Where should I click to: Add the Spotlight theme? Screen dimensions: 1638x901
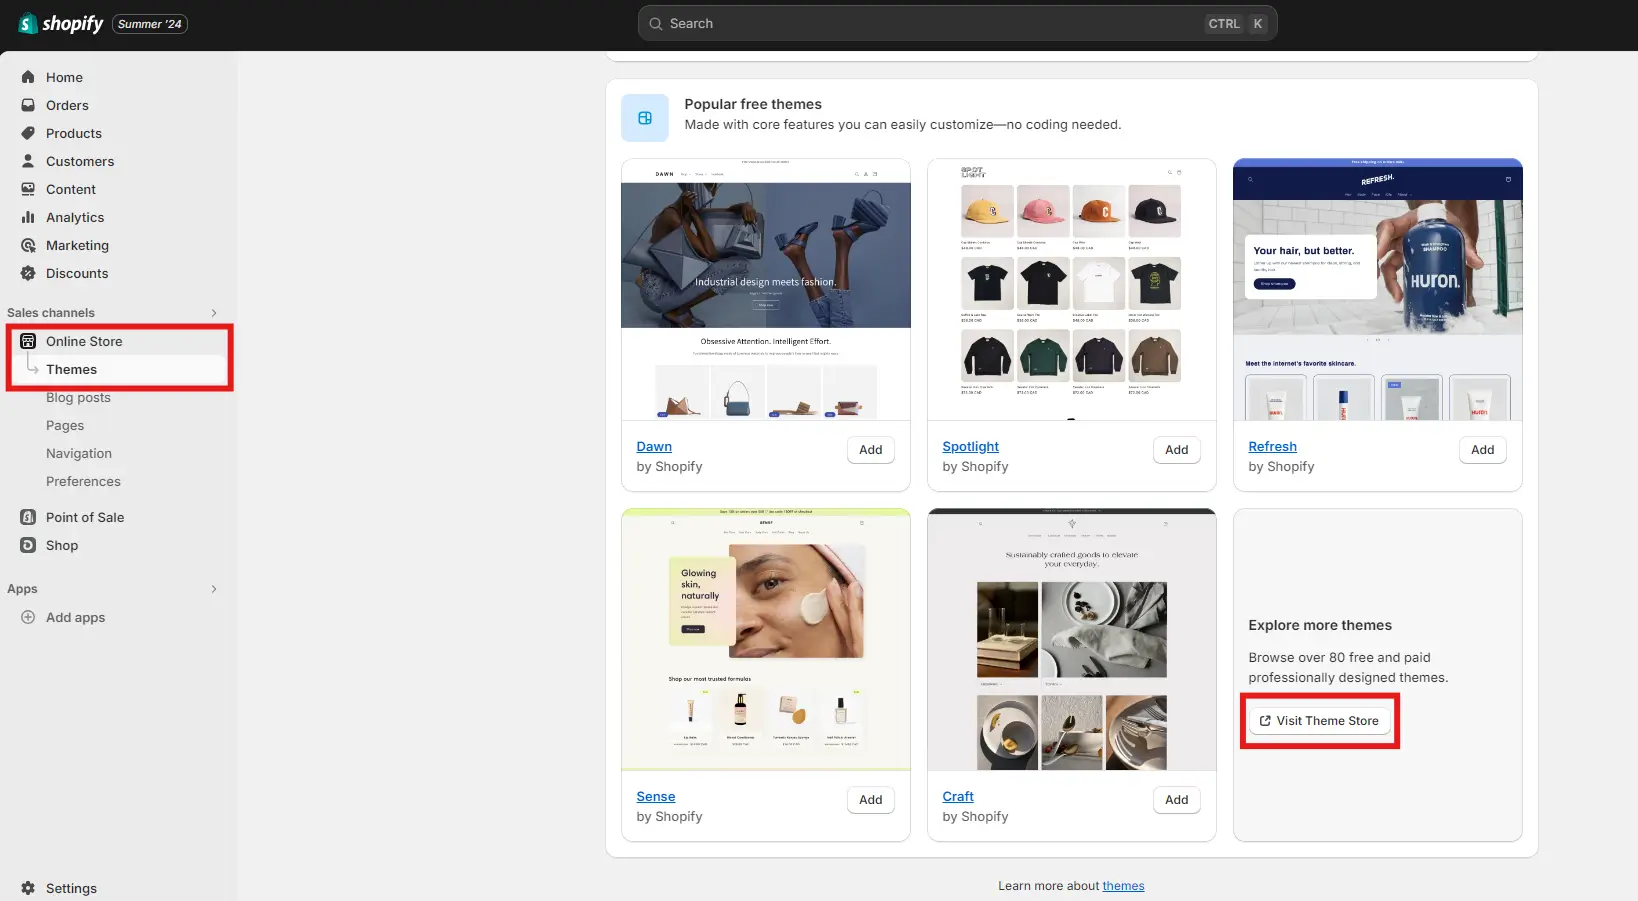(1177, 450)
